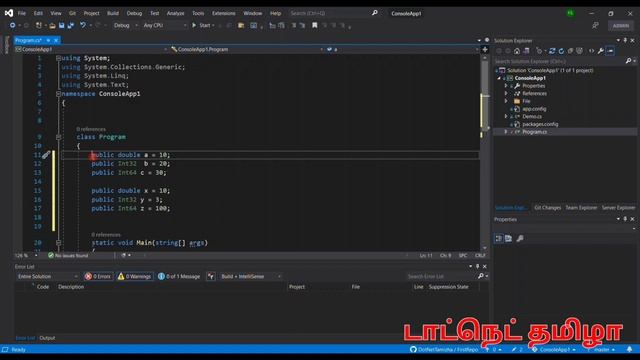Select app.config in Solution Explorer

click(x=534, y=109)
